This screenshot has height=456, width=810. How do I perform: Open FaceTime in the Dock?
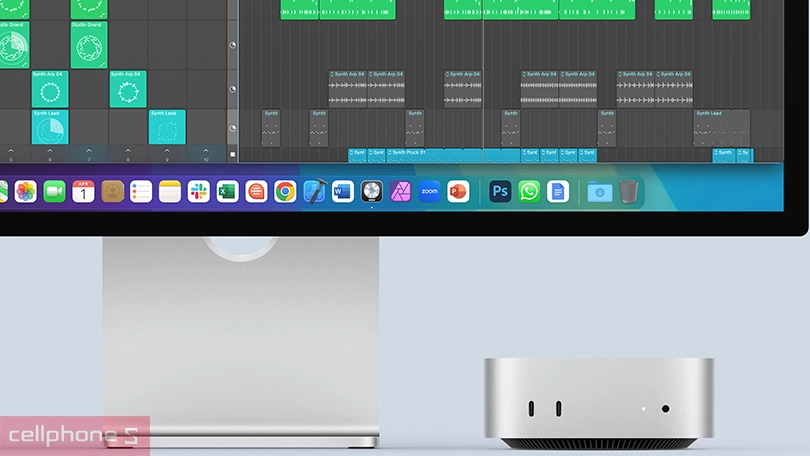(x=54, y=192)
